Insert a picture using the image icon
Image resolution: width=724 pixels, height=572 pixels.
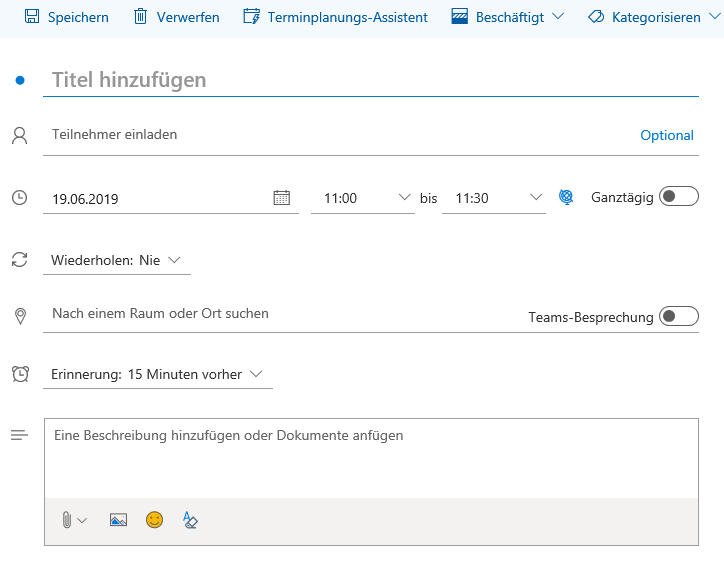[x=118, y=520]
